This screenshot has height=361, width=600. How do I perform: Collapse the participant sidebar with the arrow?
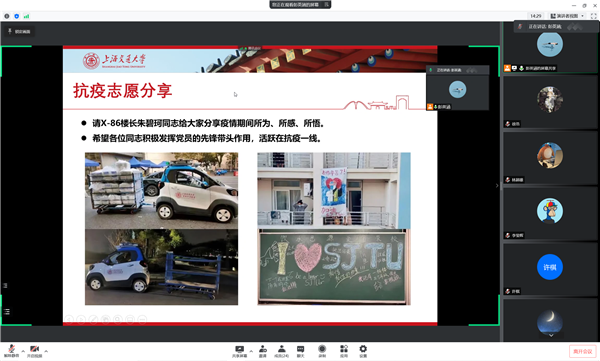pyautogui.click(x=497, y=186)
